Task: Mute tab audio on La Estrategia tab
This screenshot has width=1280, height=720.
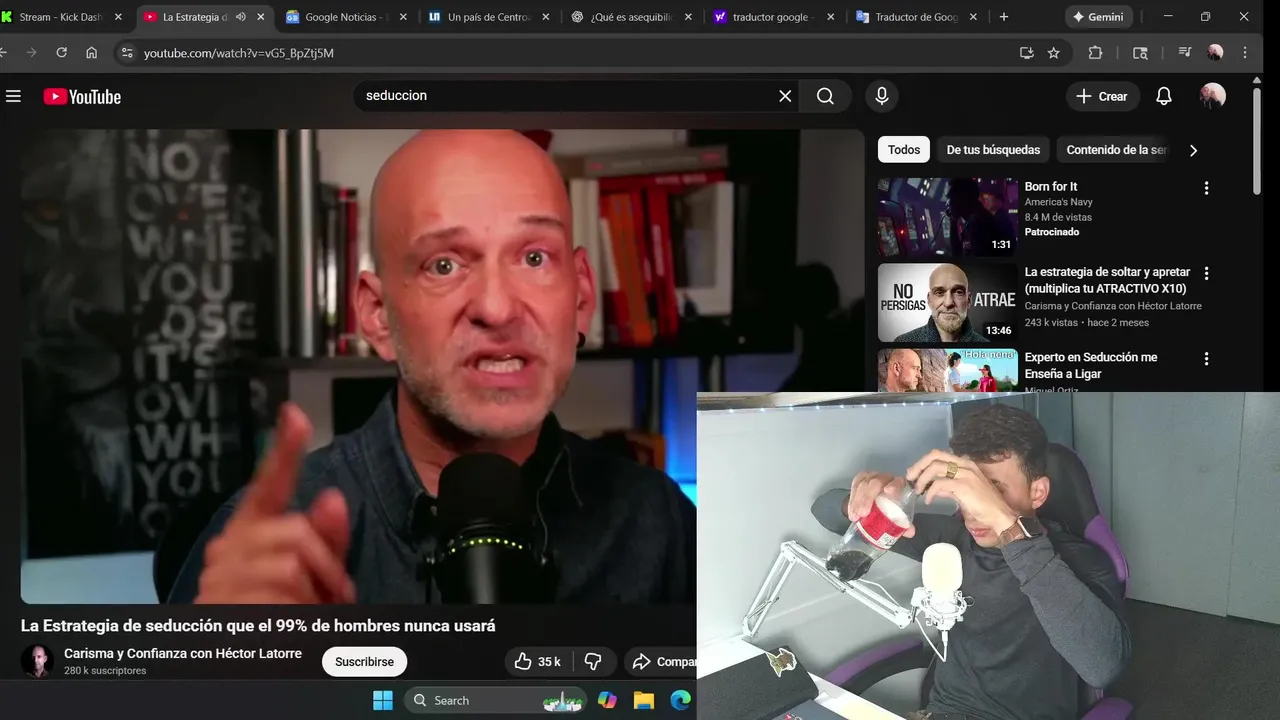Action: pyautogui.click(x=240, y=17)
